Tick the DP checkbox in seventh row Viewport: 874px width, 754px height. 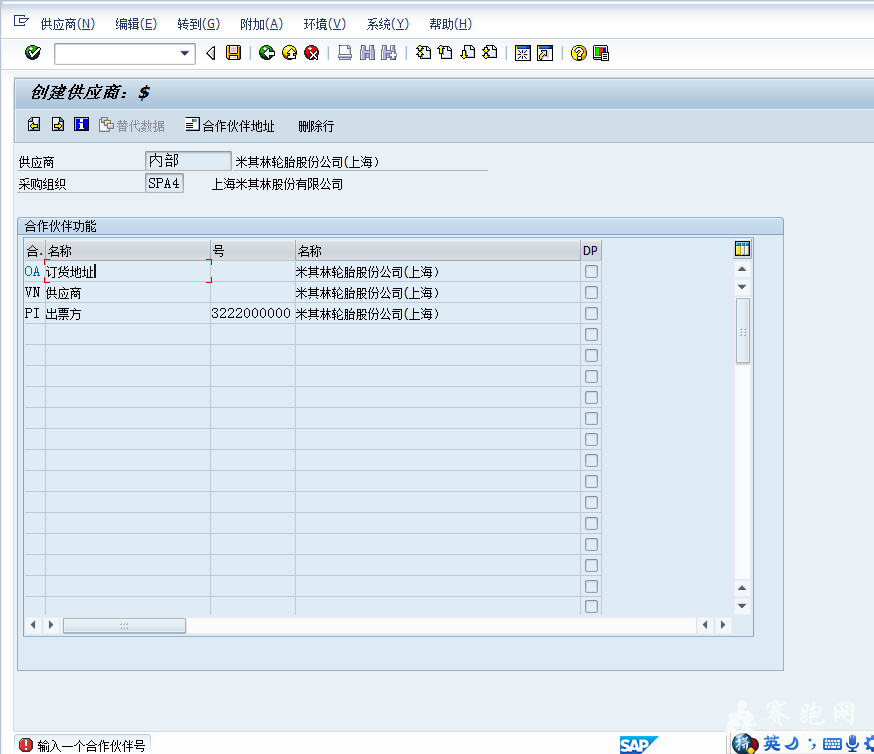(591, 397)
